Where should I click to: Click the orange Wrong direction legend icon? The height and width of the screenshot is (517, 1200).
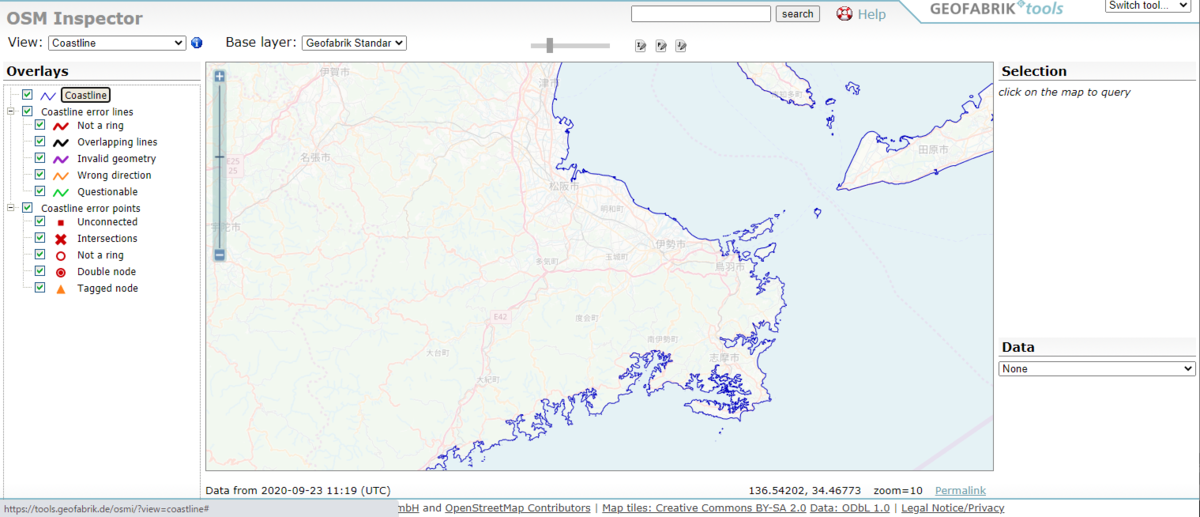(61, 175)
